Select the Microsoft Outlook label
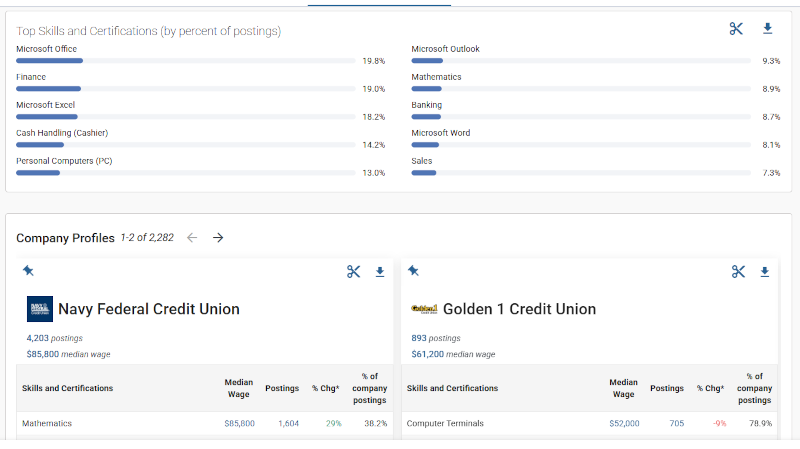 pos(445,49)
